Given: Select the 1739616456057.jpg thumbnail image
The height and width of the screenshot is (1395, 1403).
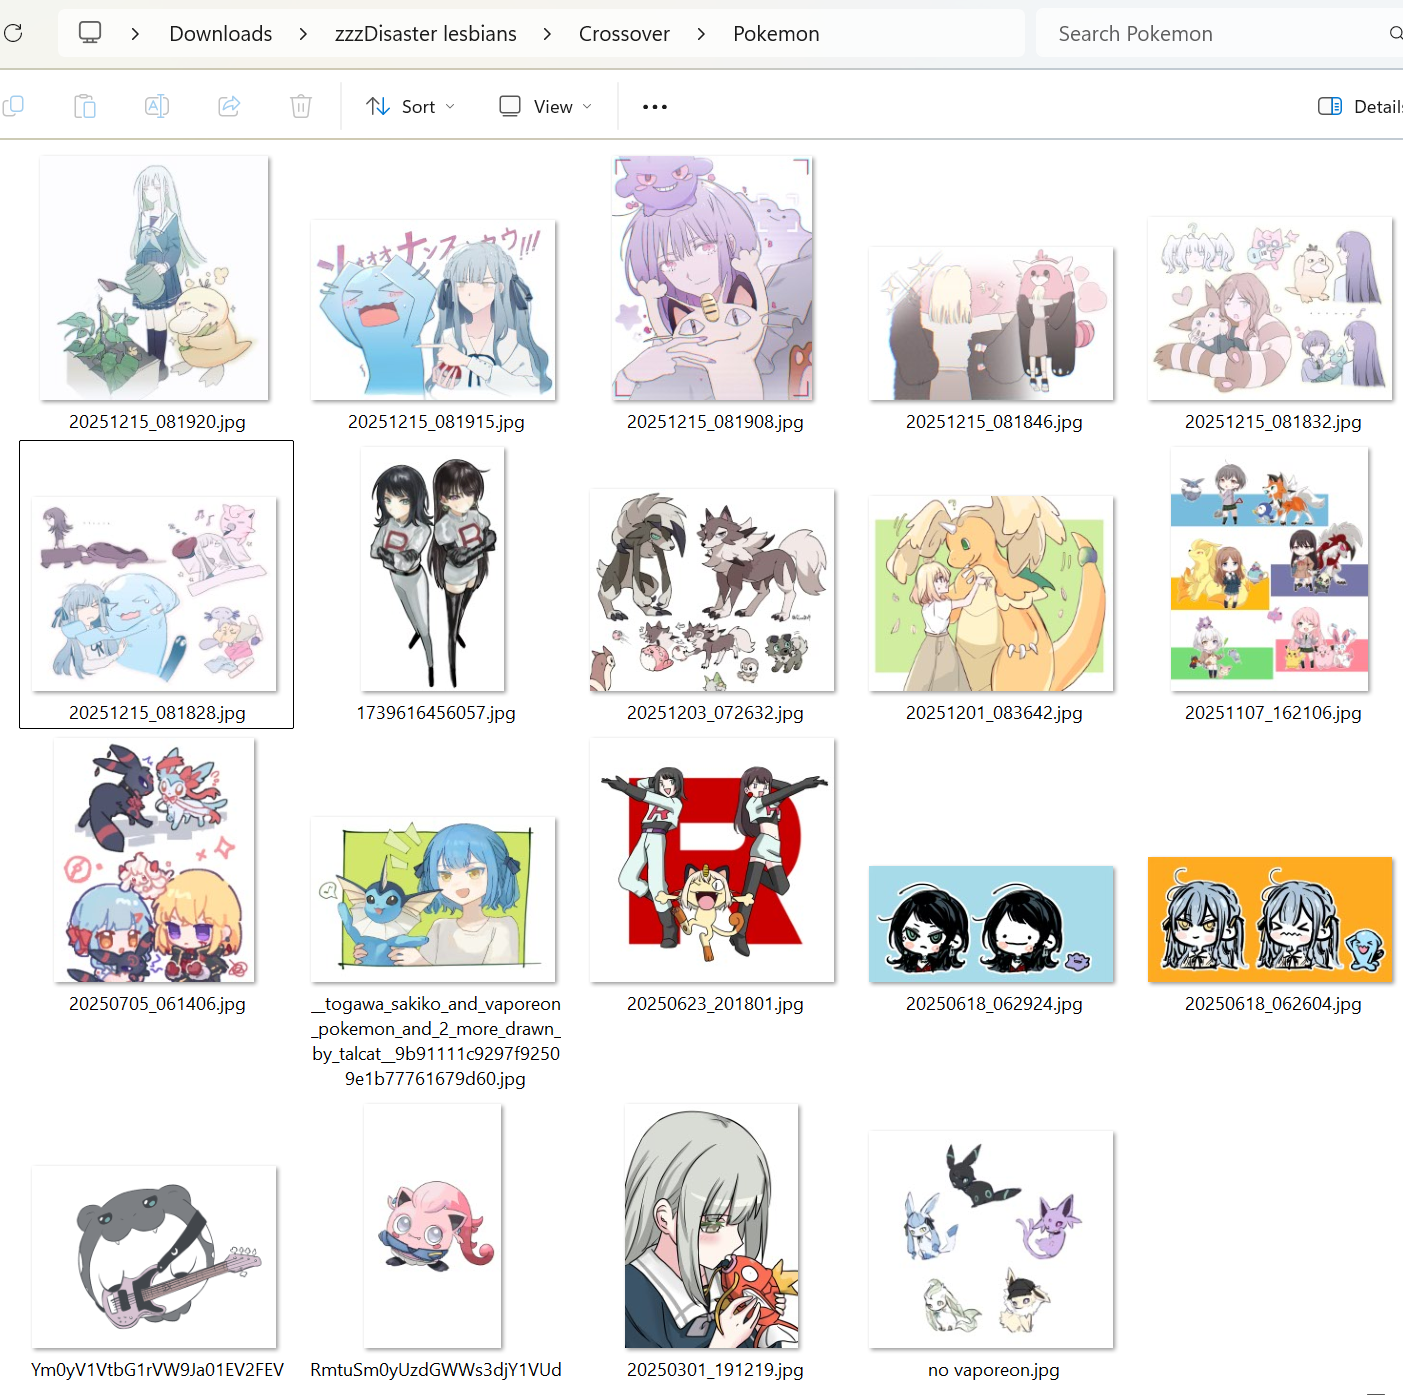Looking at the screenshot, I should pyautogui.click(x=433, y=569).
